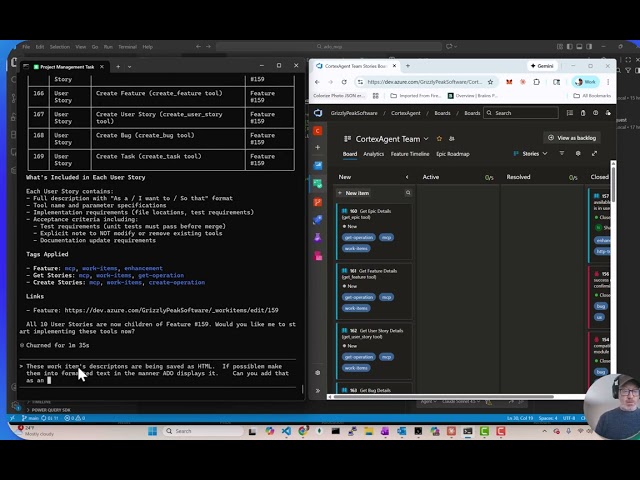This screenshot has width=640, height=480.
Task: Favorite the CortexAgent Team board star
Action: tap(439, 139)
